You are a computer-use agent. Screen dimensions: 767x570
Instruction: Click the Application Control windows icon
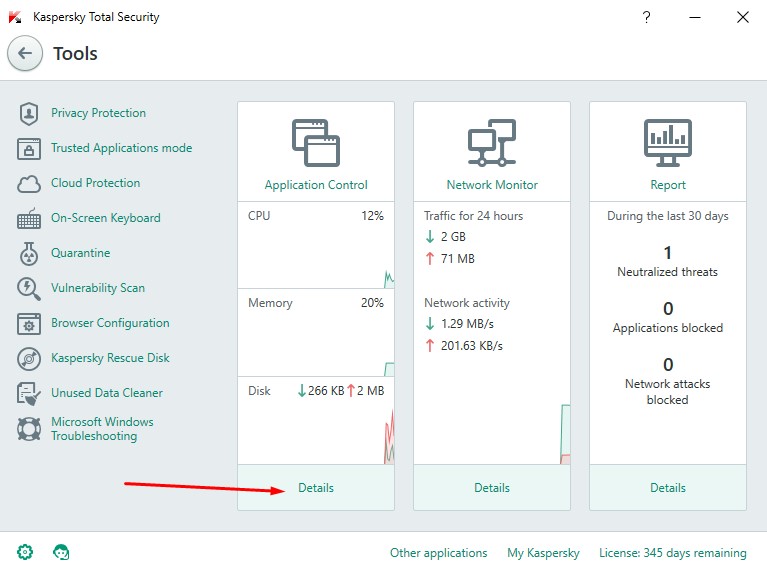click(x=316, y=142)
